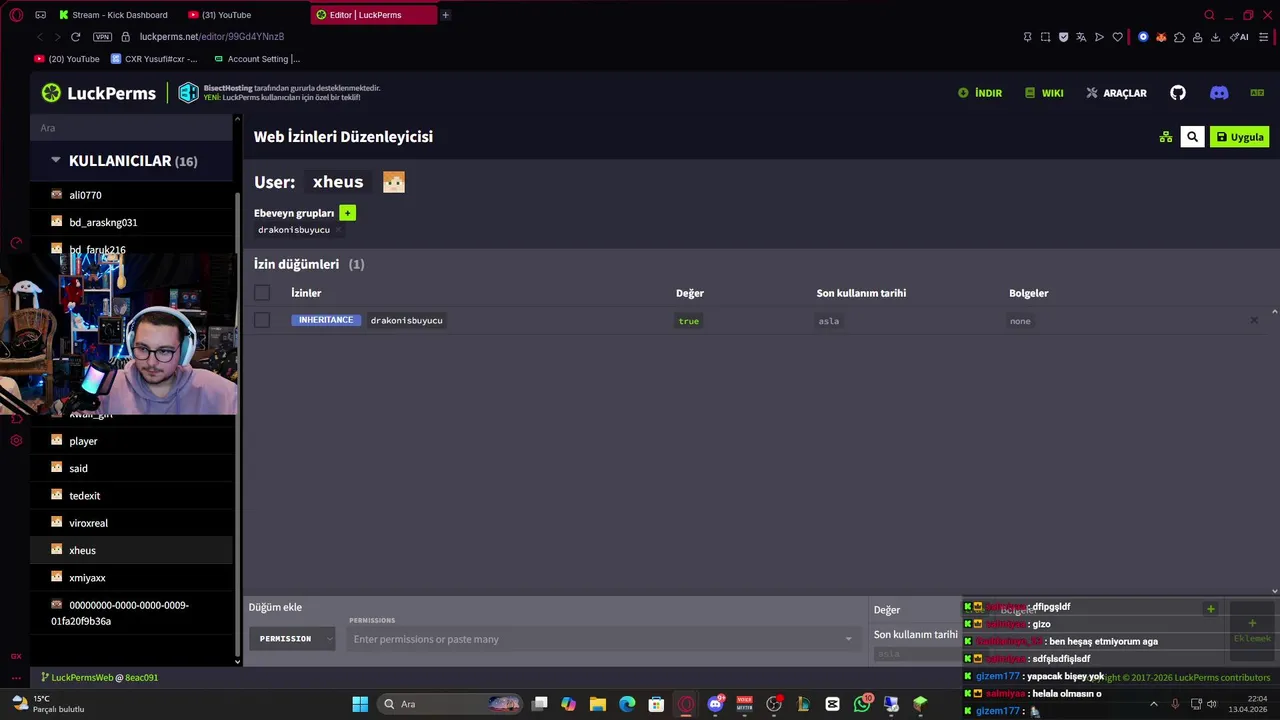Add page to favorites heart icon

tap(1117, 37)
